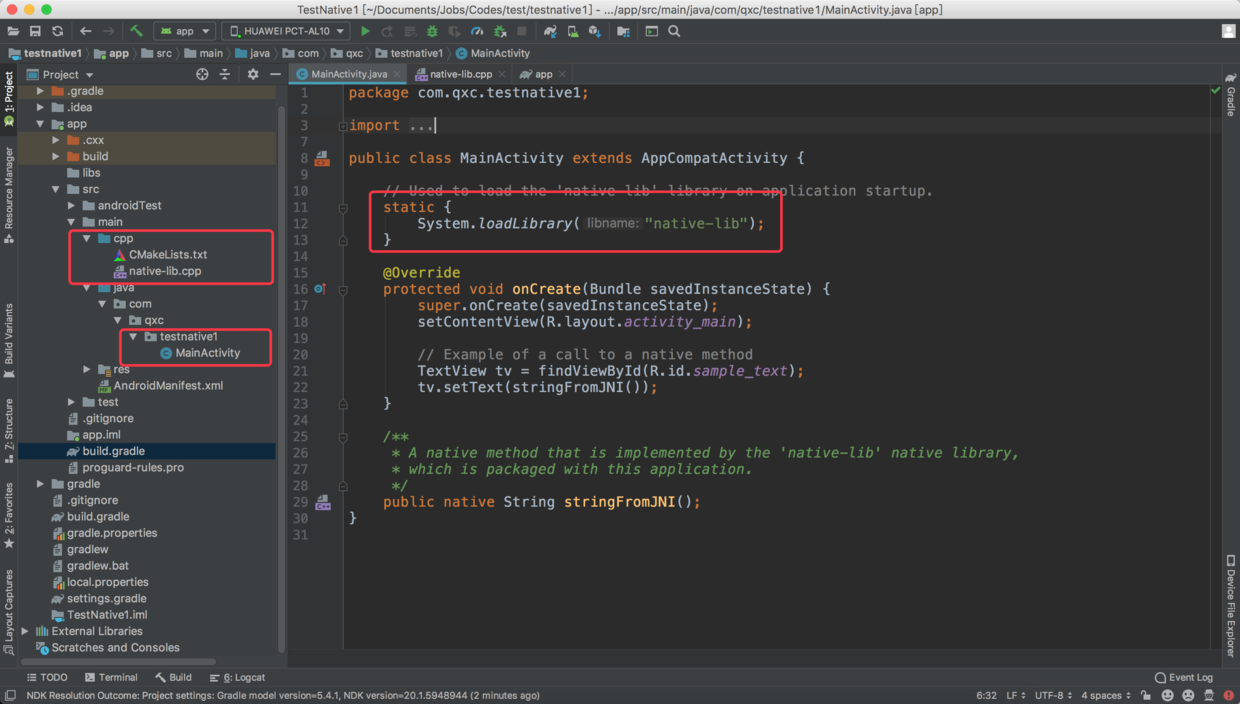Click the LF line separator selector

pyautogui.click(x=1016, y=695)
